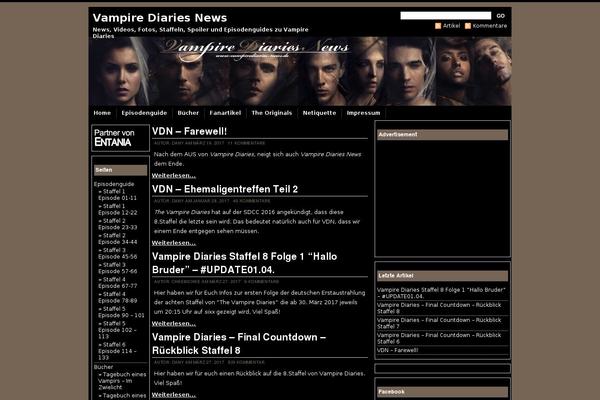Click the Vampire Diaries News banner image
The image size is (600, 400).
300,71
